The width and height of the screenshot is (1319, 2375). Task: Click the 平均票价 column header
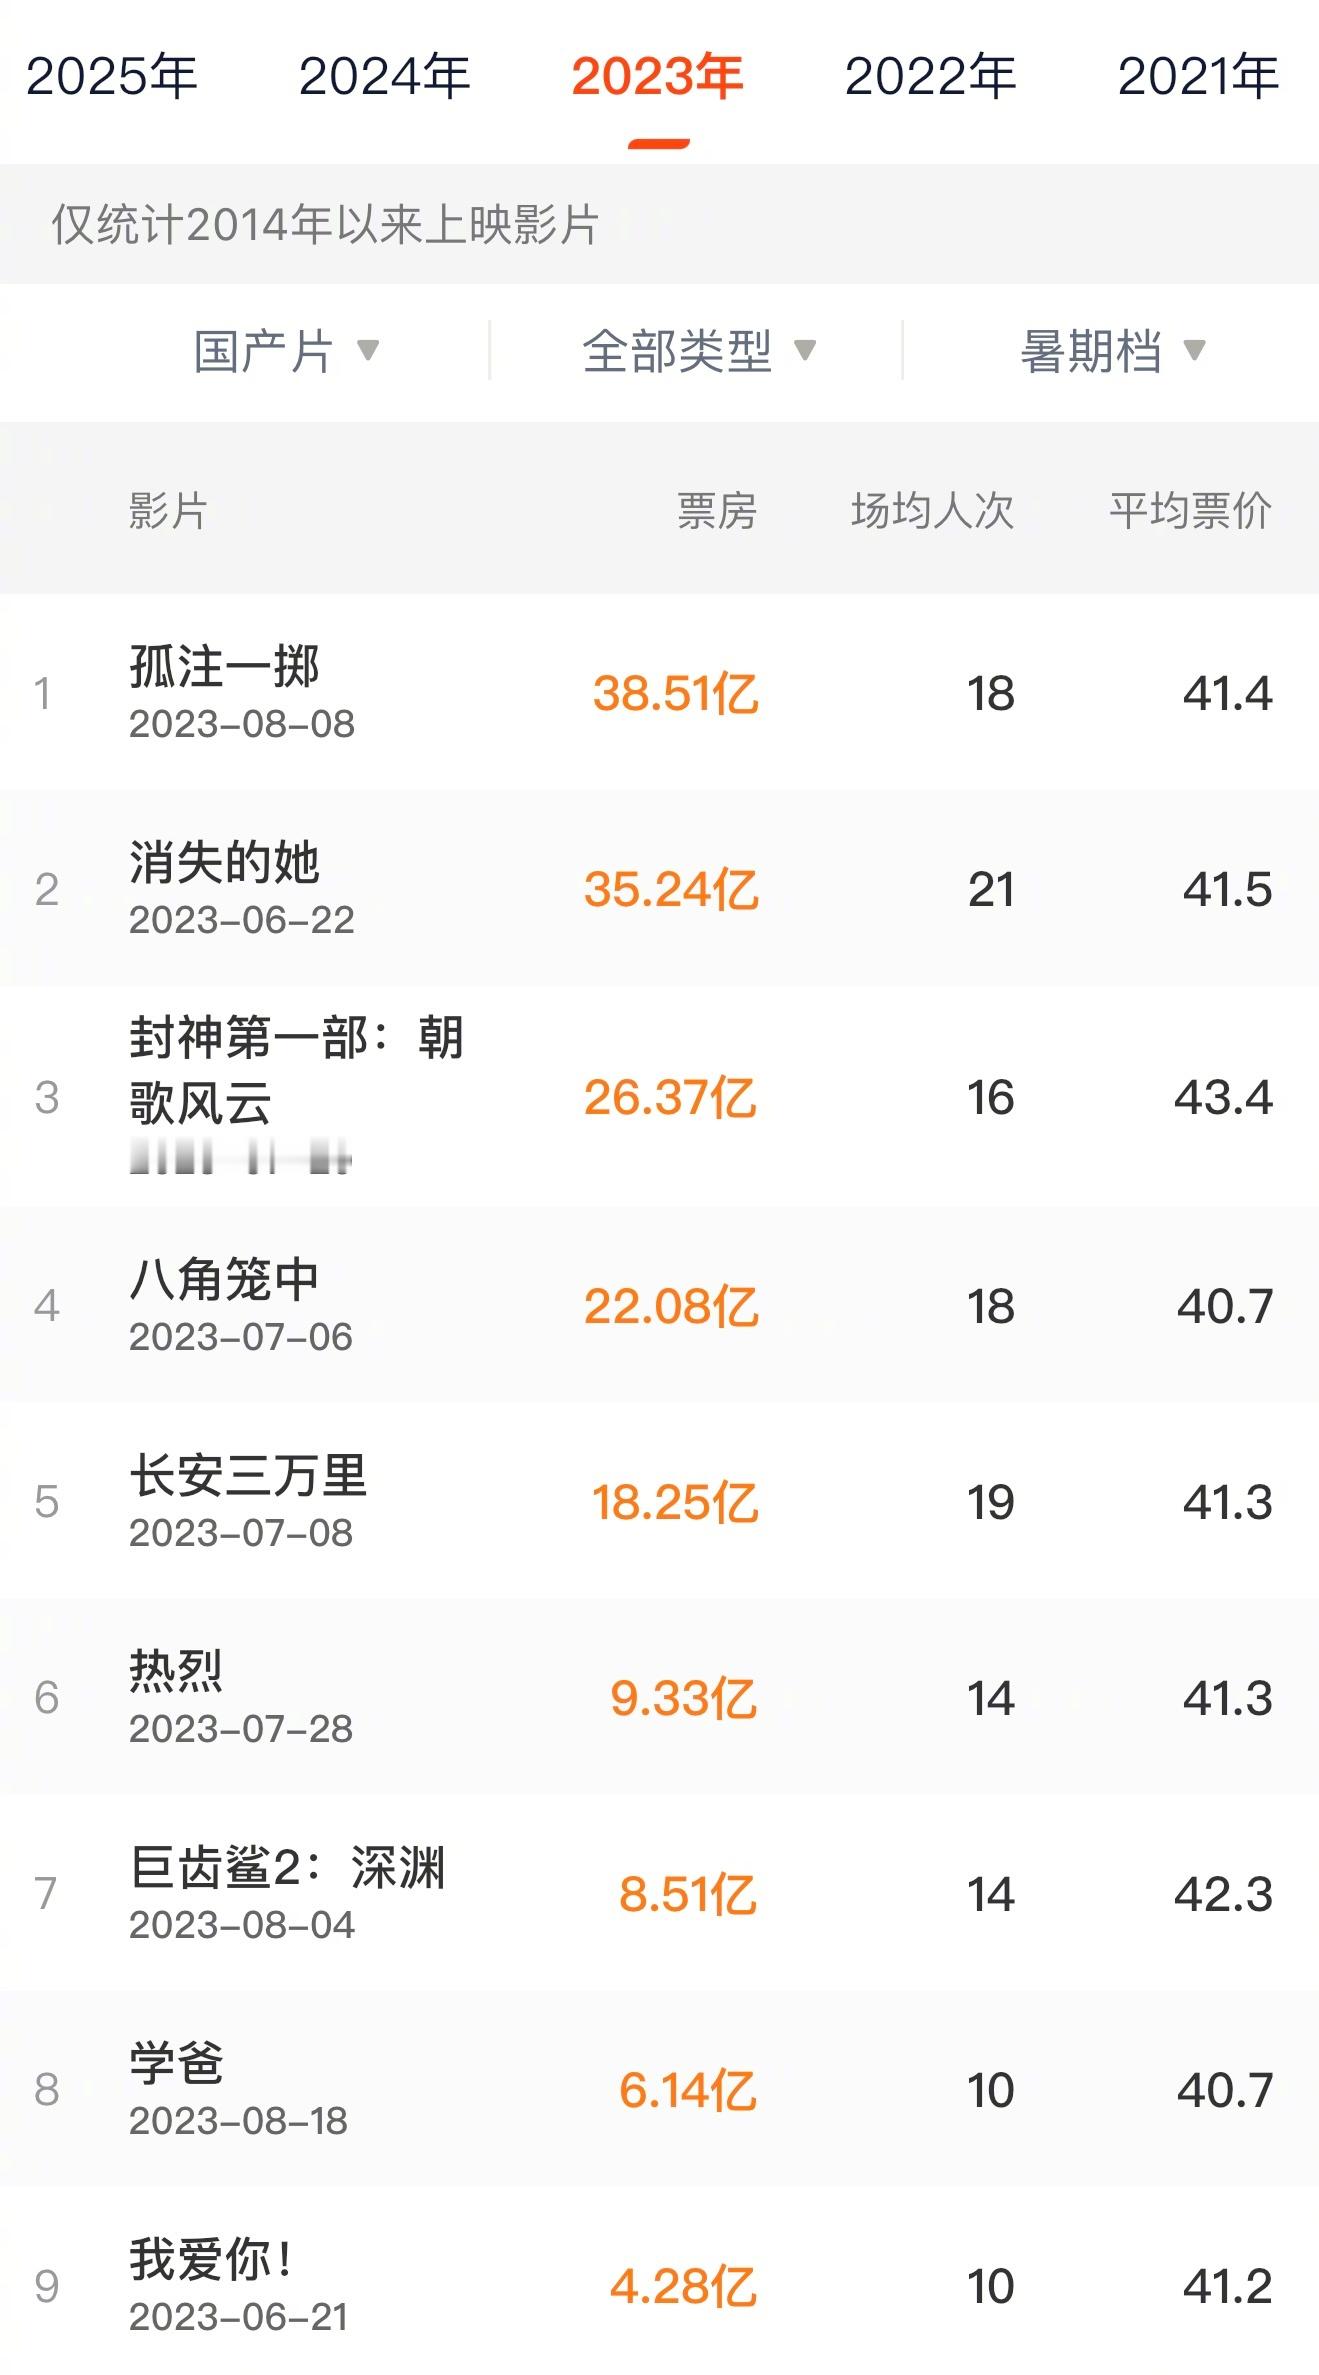click(1190, 511)
